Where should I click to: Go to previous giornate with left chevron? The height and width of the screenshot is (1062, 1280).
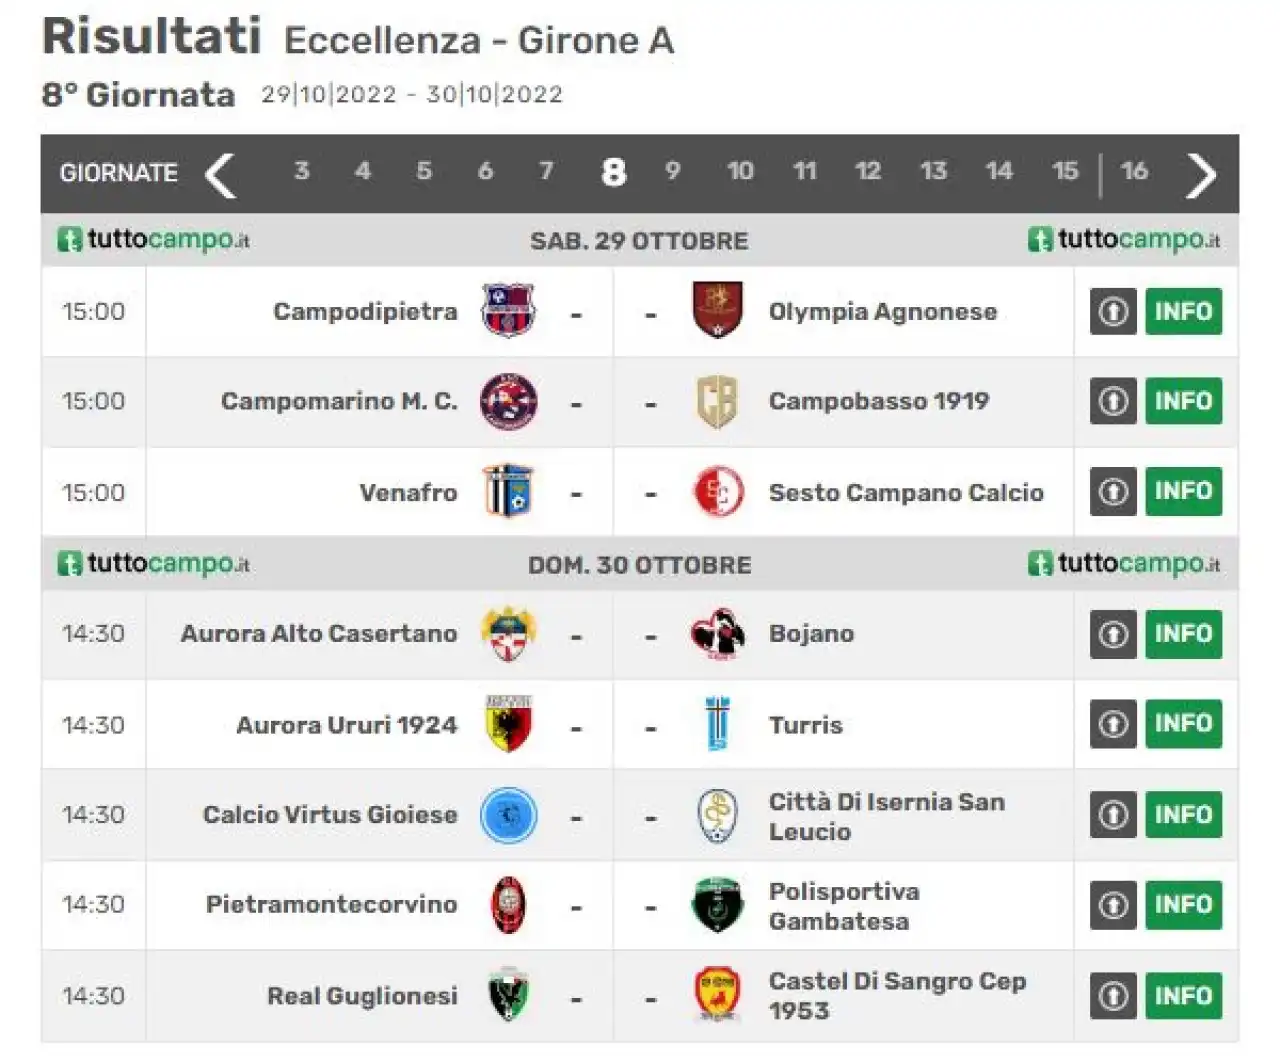220,175
